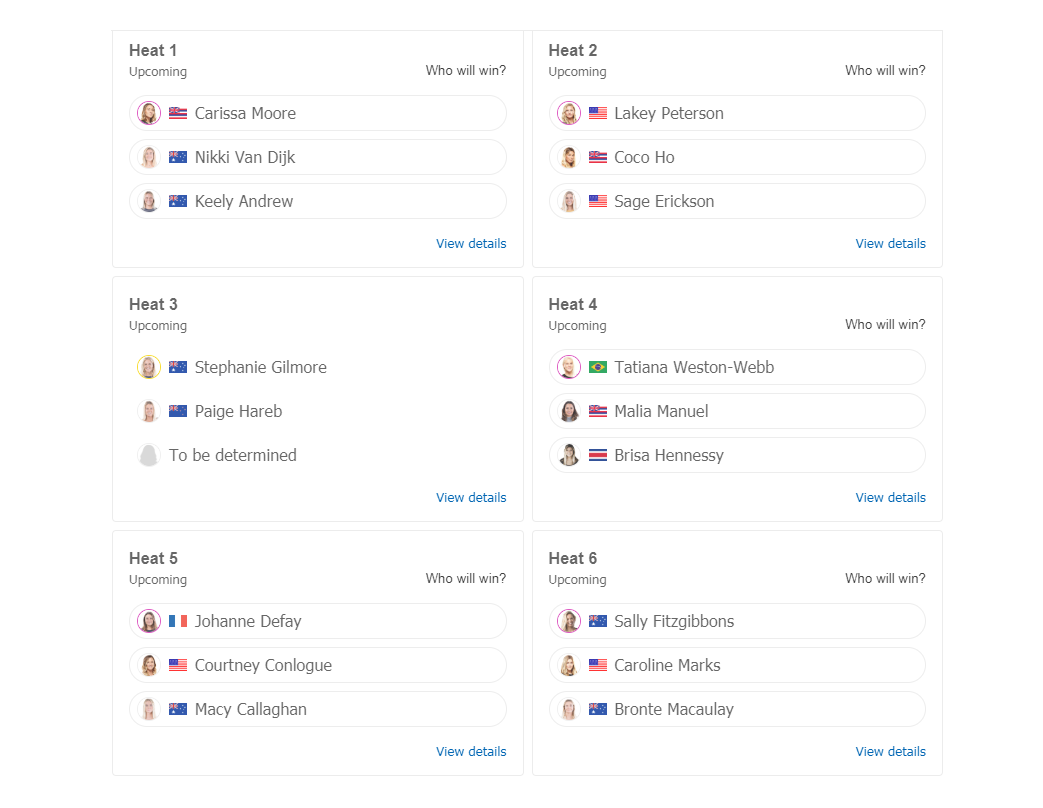Pick Lakey Peterson to win Heat 2
Image resolution: width=1043 pixels, height=808 pixels.
(737, 113)
